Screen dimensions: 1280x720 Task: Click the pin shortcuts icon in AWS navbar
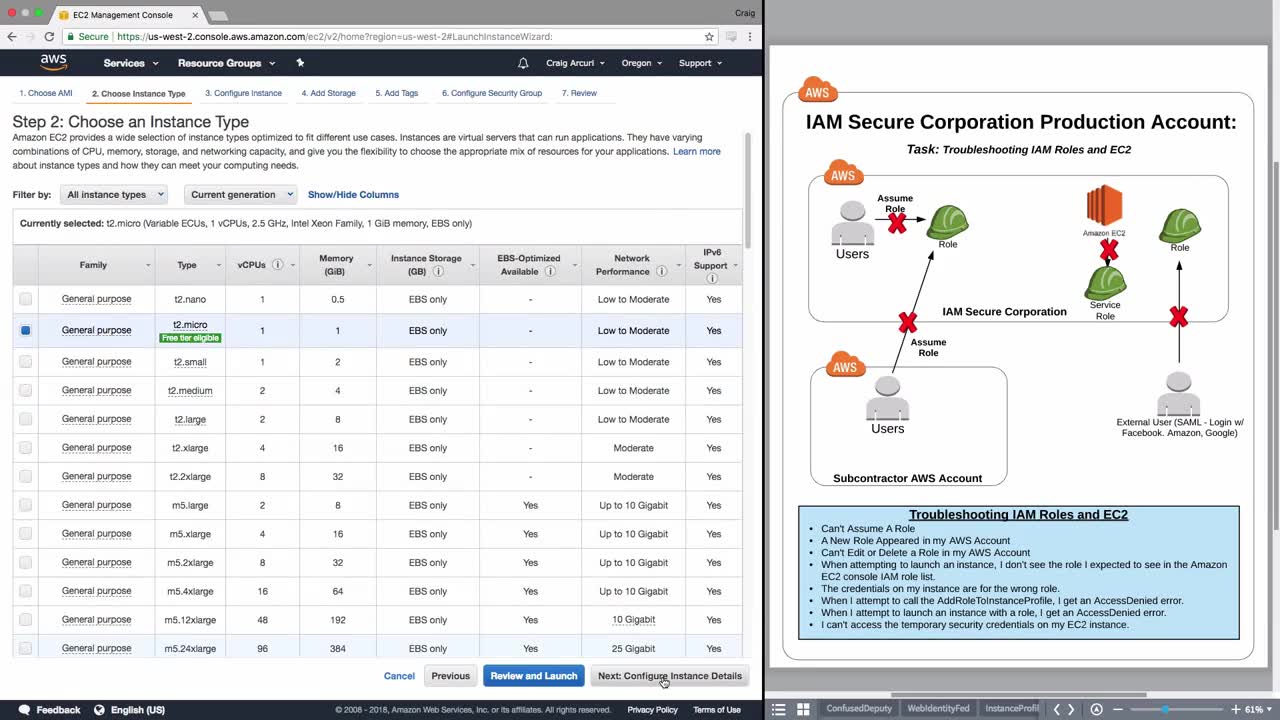point(300,63)
